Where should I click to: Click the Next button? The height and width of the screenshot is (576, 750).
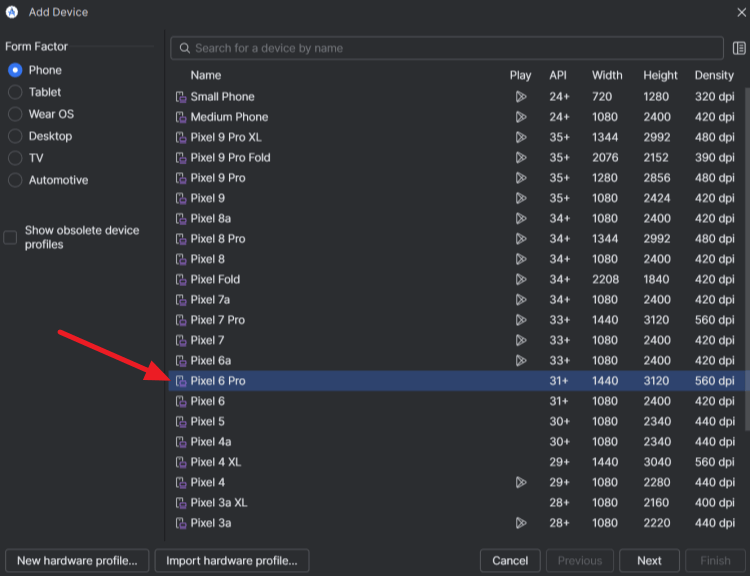coord(649,561)
